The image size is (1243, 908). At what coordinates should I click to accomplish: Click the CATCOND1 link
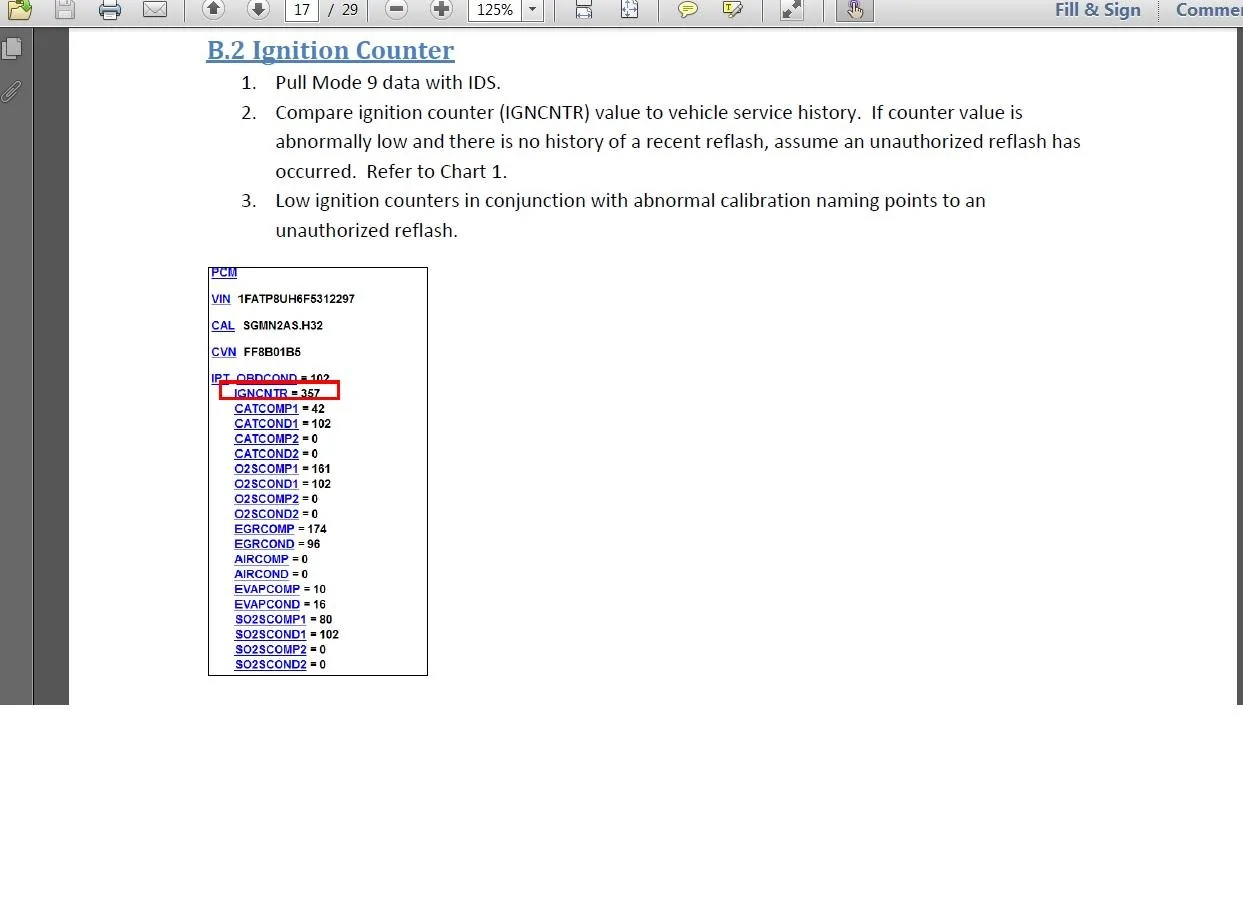[266, 424]
